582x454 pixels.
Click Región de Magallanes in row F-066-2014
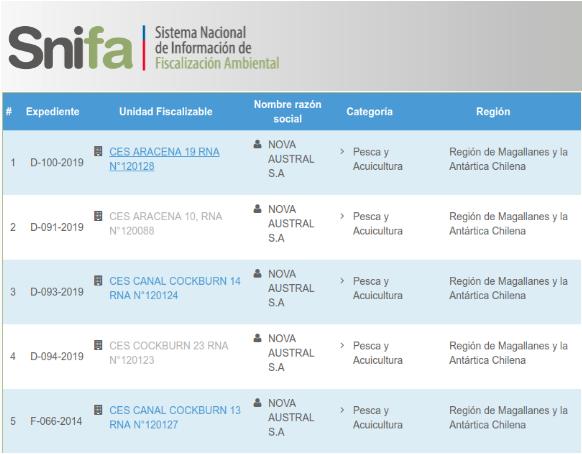[x=508, y=417]
